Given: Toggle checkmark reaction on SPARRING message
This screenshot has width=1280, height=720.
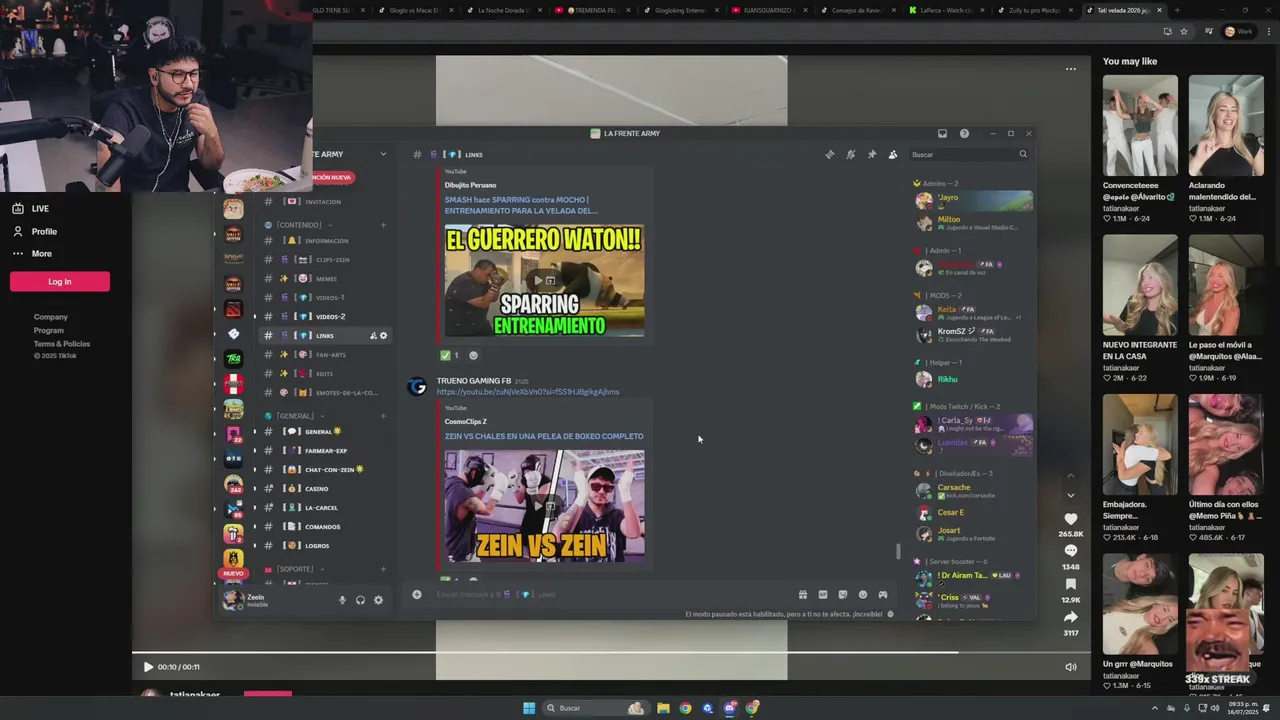Looking at the screenshot, I should click(449, 355).
